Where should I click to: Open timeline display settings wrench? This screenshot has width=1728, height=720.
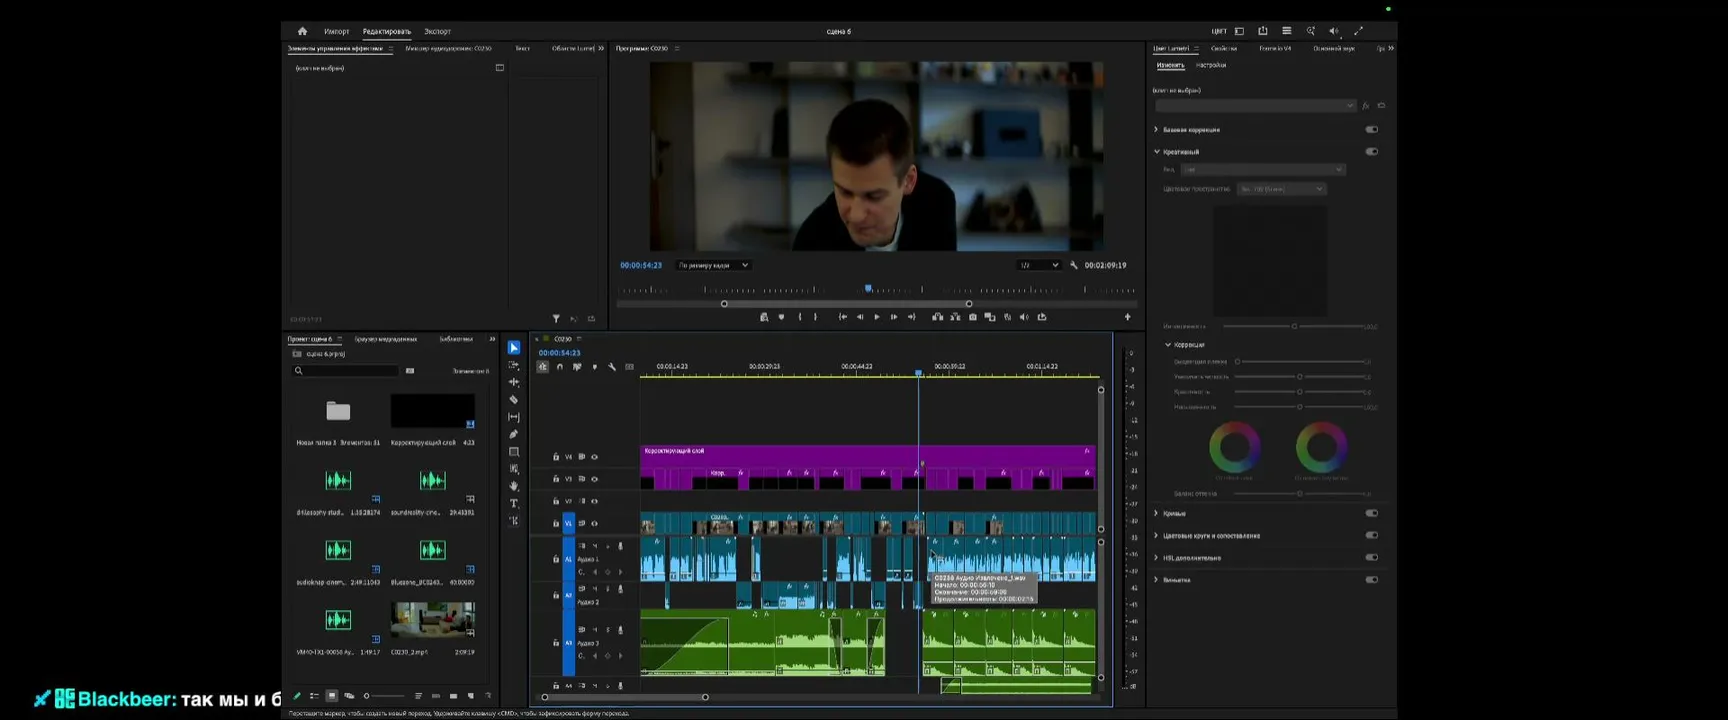(612, 367)
